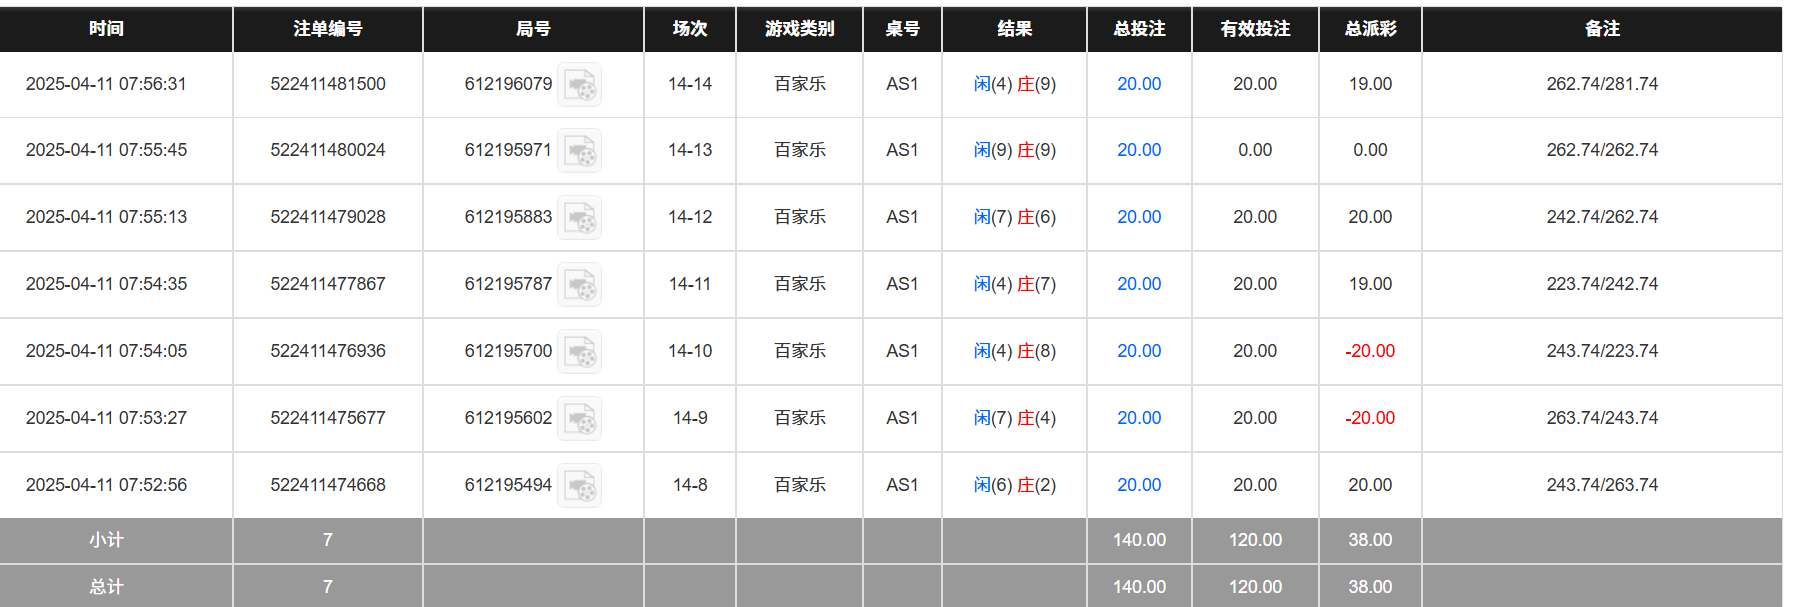The width and height of the screenshot is (1800, 607).
Task: Click the 游戏类别 column header
Action: pos(798,29)
